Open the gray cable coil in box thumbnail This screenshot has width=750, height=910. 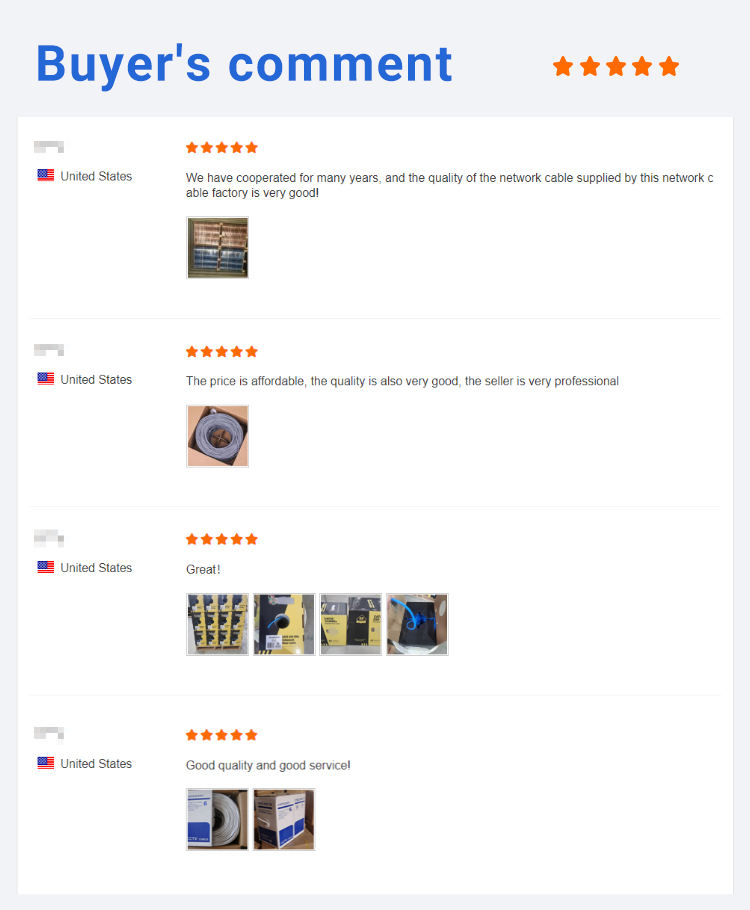tap(218, 436)
